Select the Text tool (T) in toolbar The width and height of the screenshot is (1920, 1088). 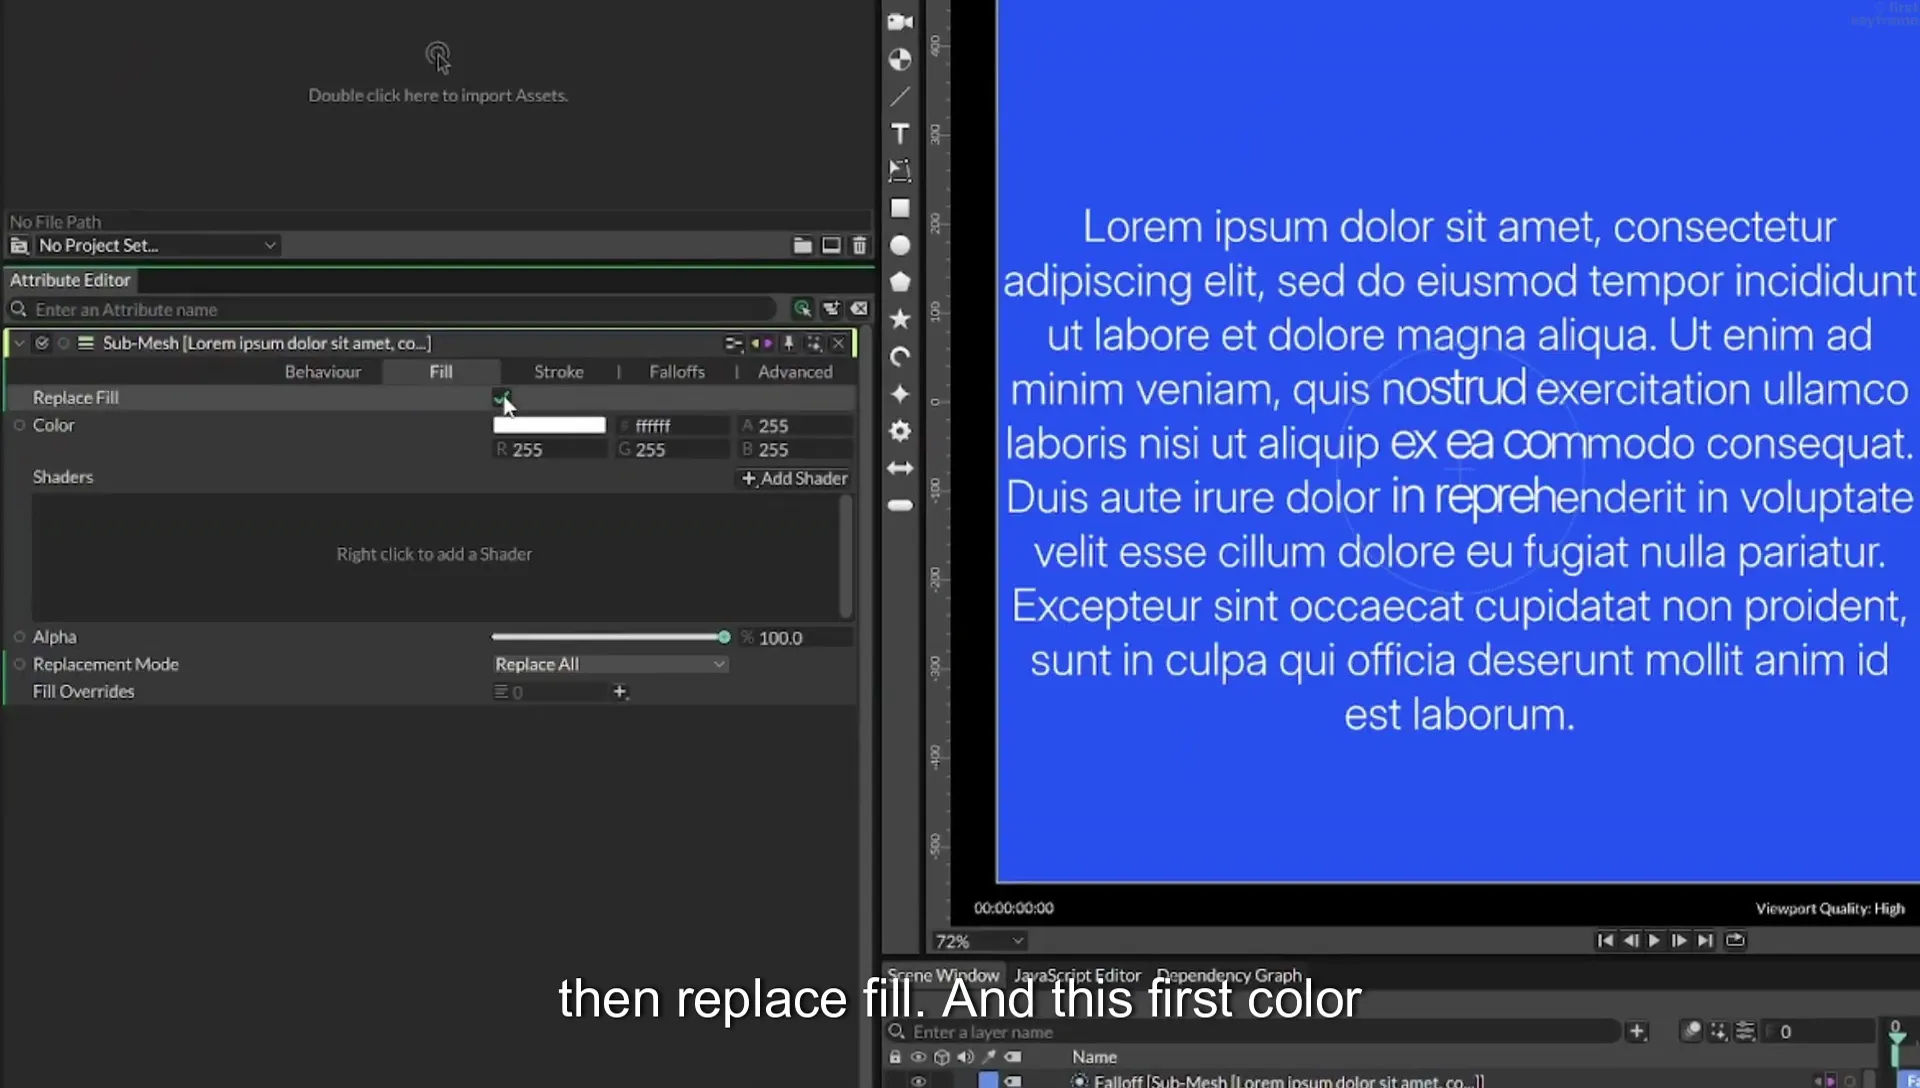900,134
